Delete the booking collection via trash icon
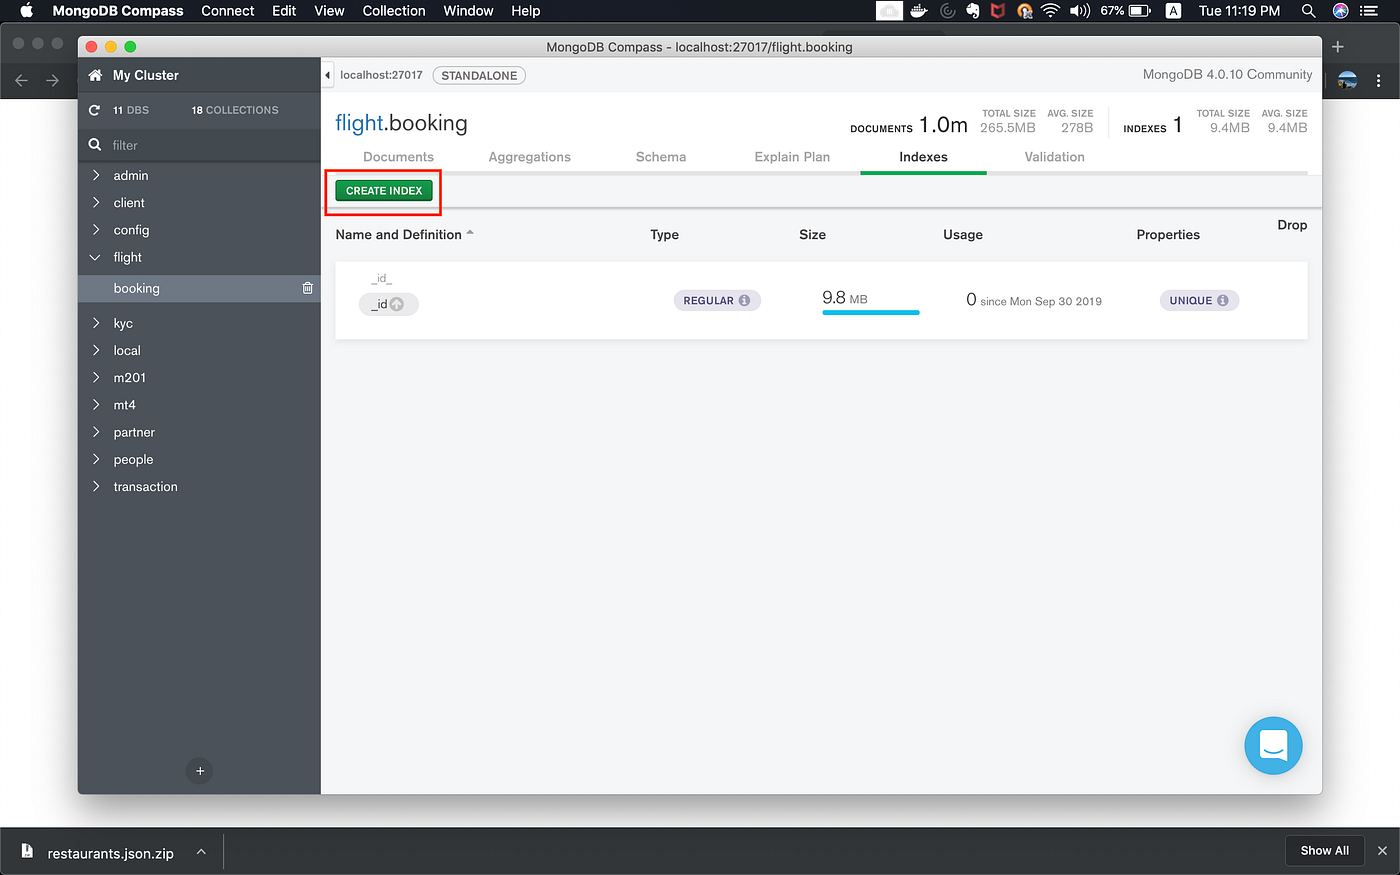 tap(307, 288)
